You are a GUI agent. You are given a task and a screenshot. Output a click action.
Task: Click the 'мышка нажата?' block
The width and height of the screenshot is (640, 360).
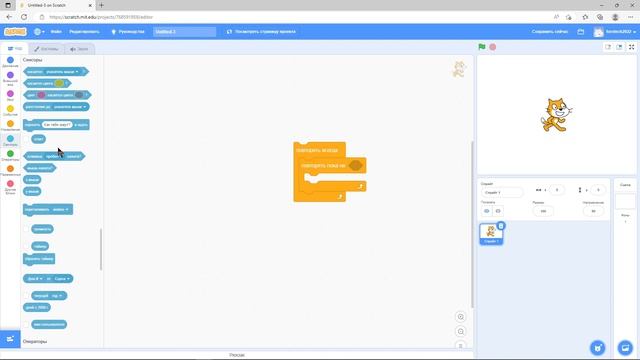click(x=40, y=168)
